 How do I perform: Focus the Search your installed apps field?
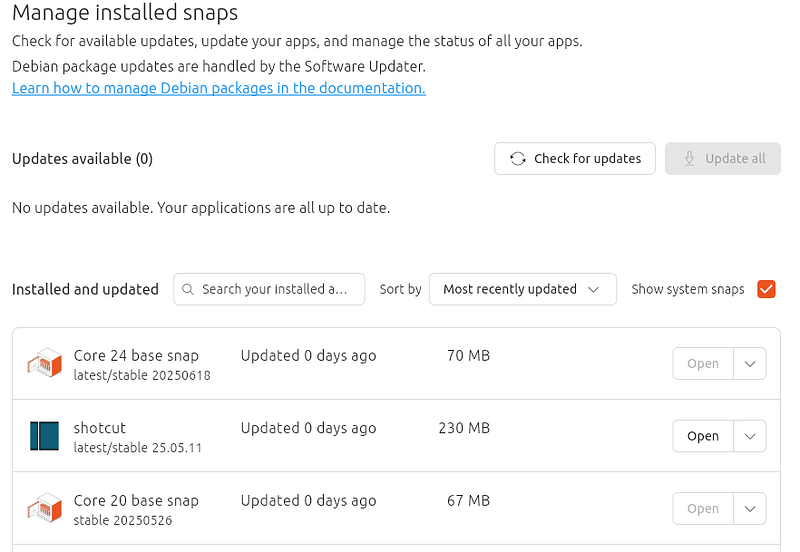tap(275, 289)
